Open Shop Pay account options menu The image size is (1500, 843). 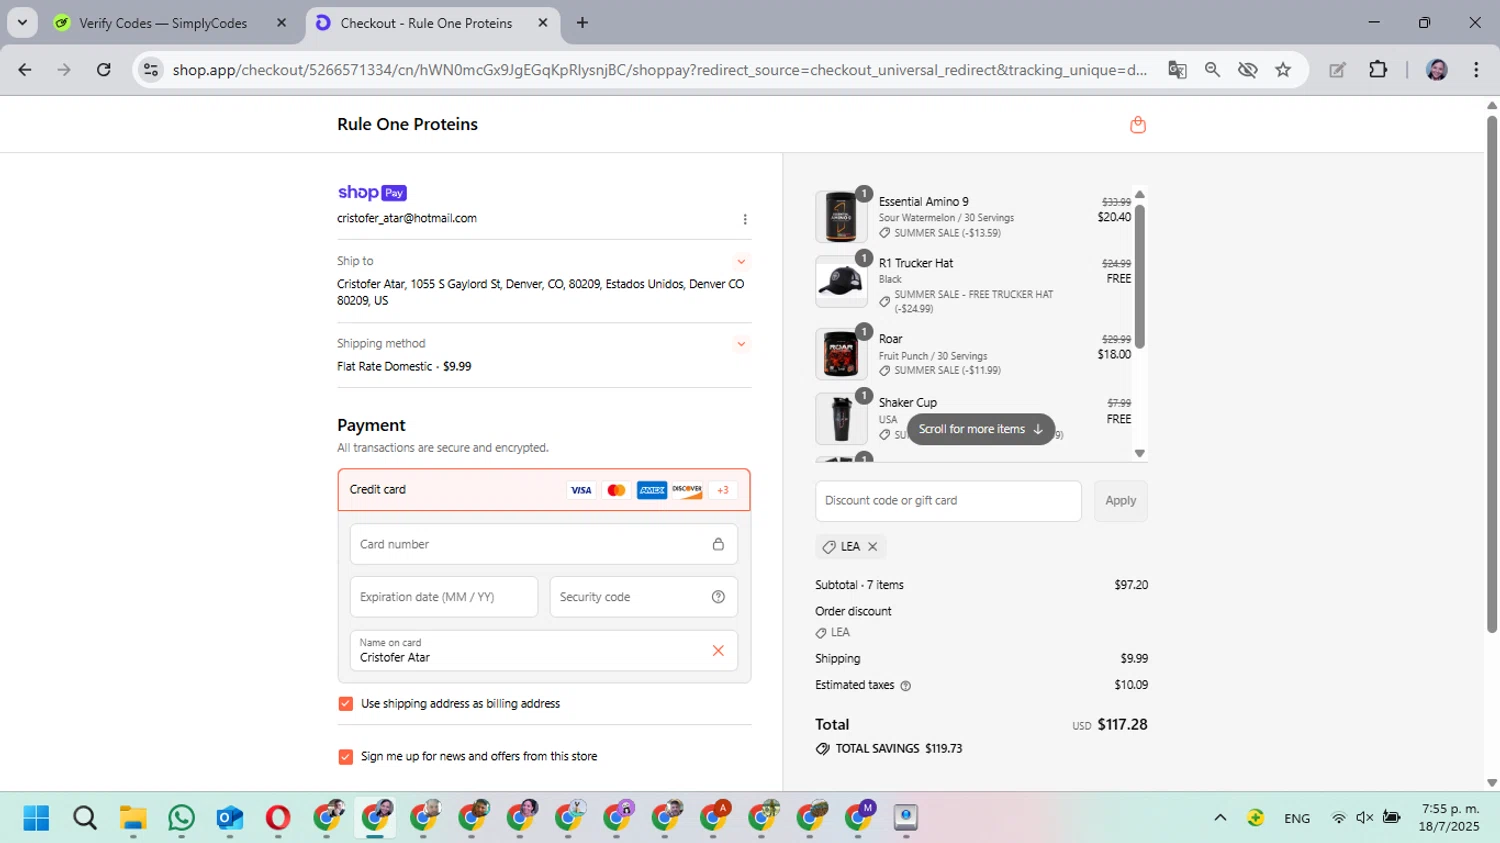744,219
